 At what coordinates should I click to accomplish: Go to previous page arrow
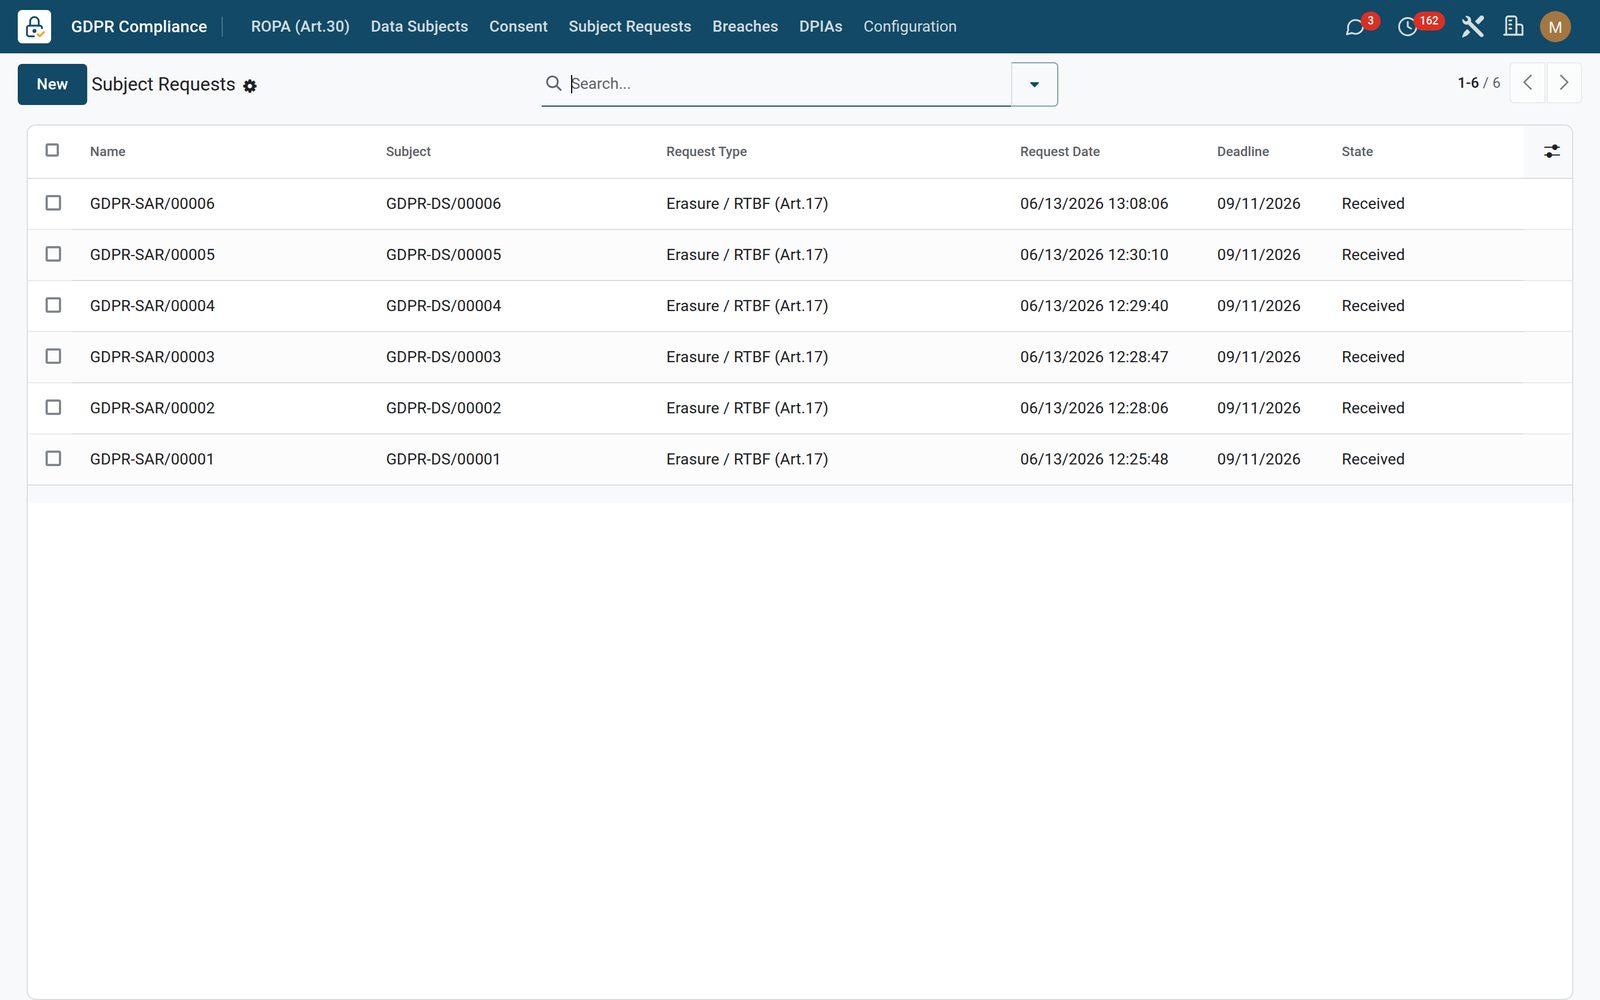(1527, 83)
